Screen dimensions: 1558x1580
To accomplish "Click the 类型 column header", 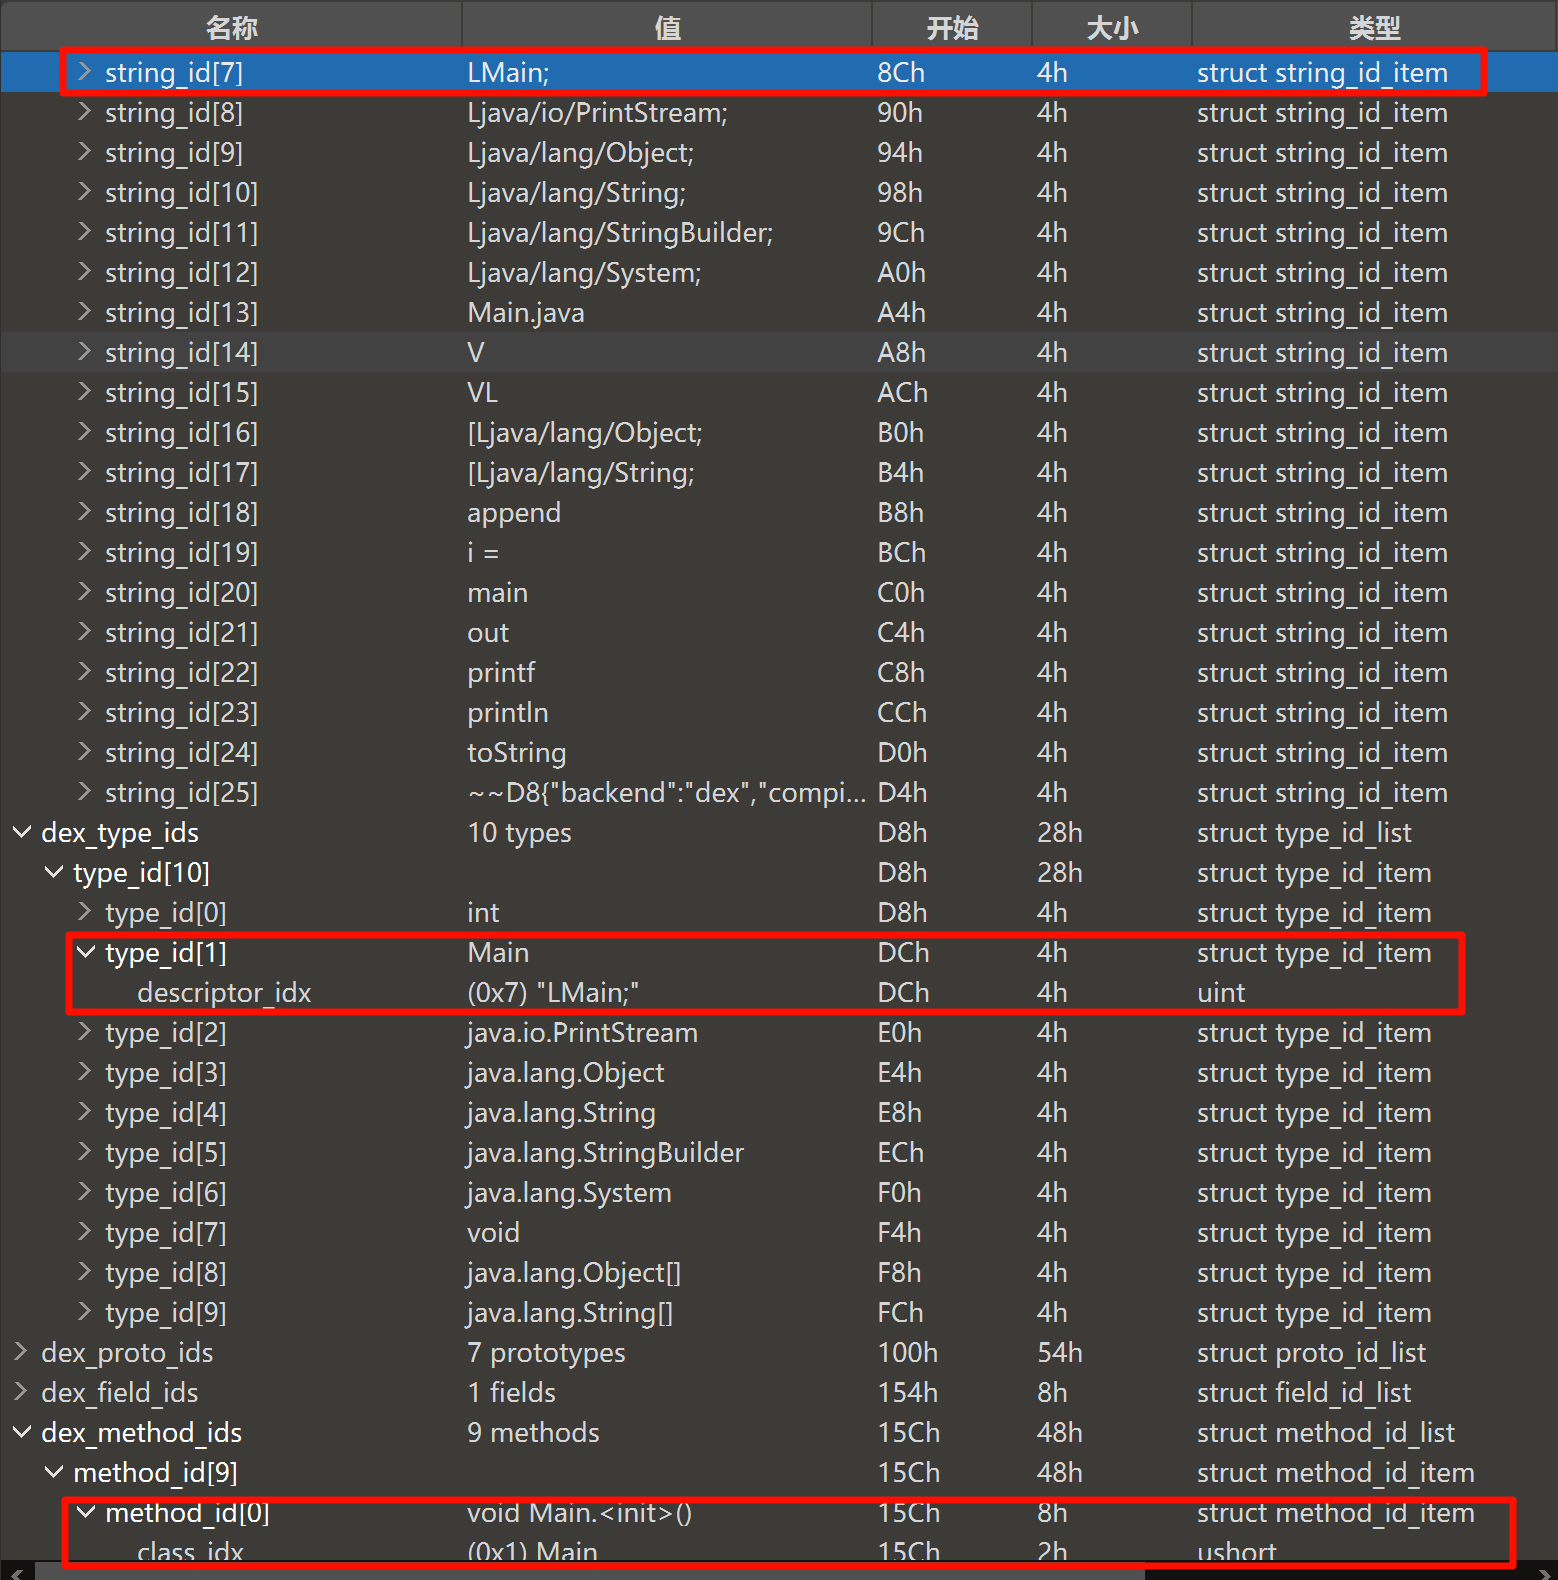I will coord(1374,27).
